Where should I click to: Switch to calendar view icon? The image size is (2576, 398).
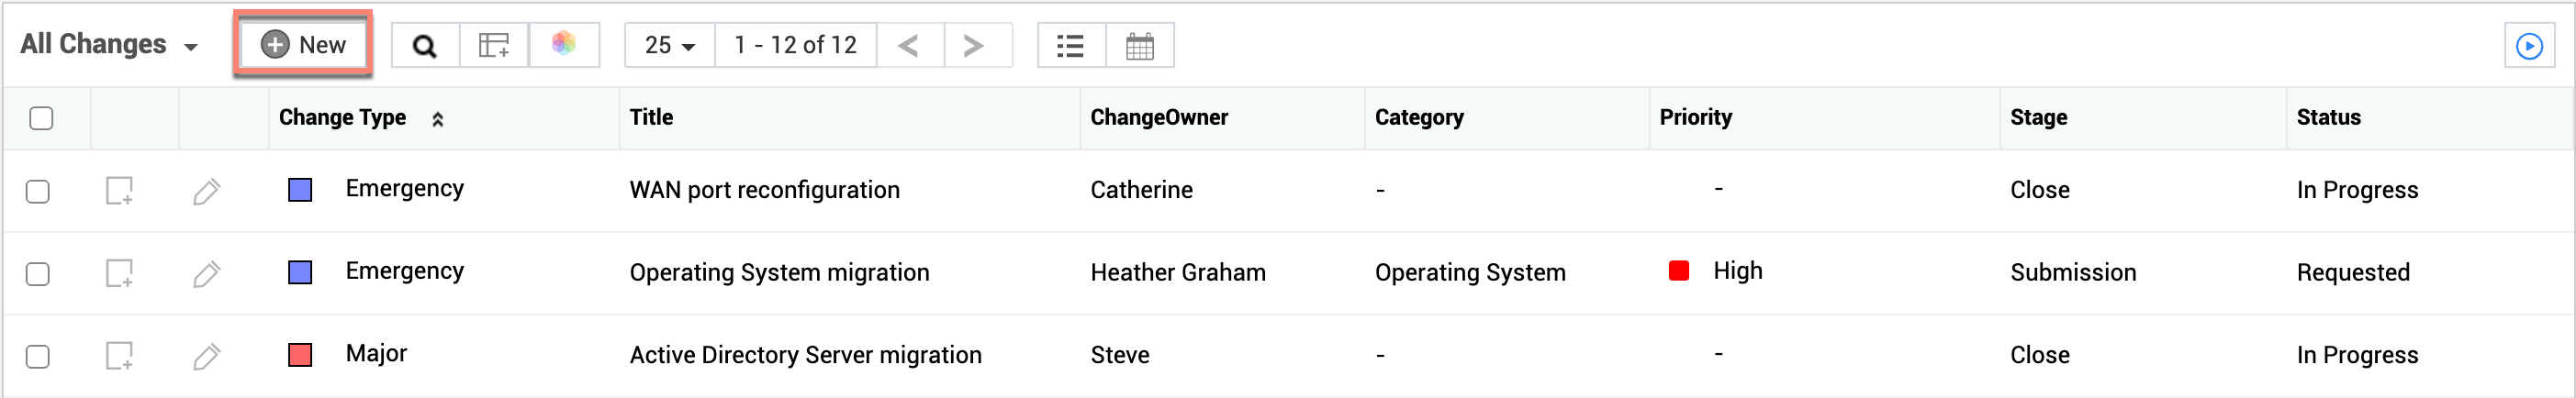[x=1140, y=46]
